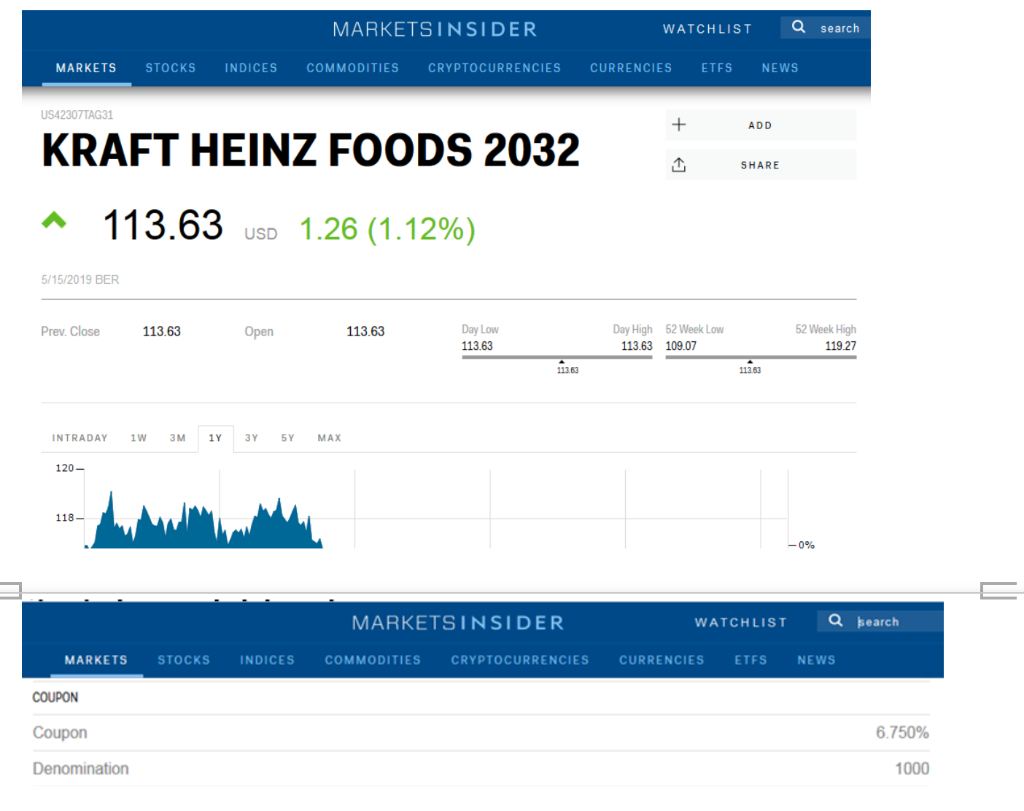Enable the 3Y chart range
This screenshot has height=811, width=1024.
(250, 438)
